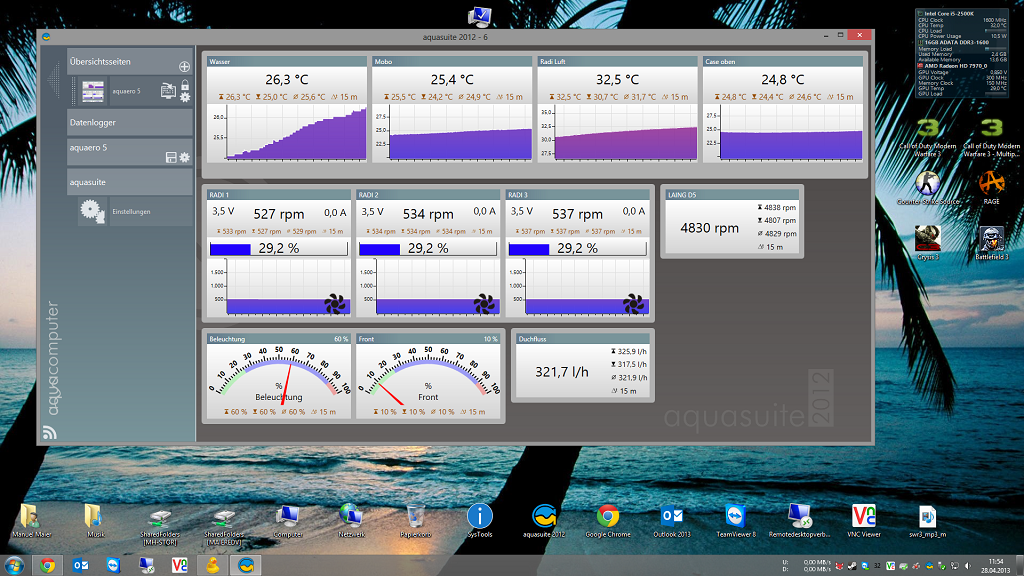Open the aquaero 5 overview page thumbnail
Screen dimensions: 1024x576
coord(93,91)
